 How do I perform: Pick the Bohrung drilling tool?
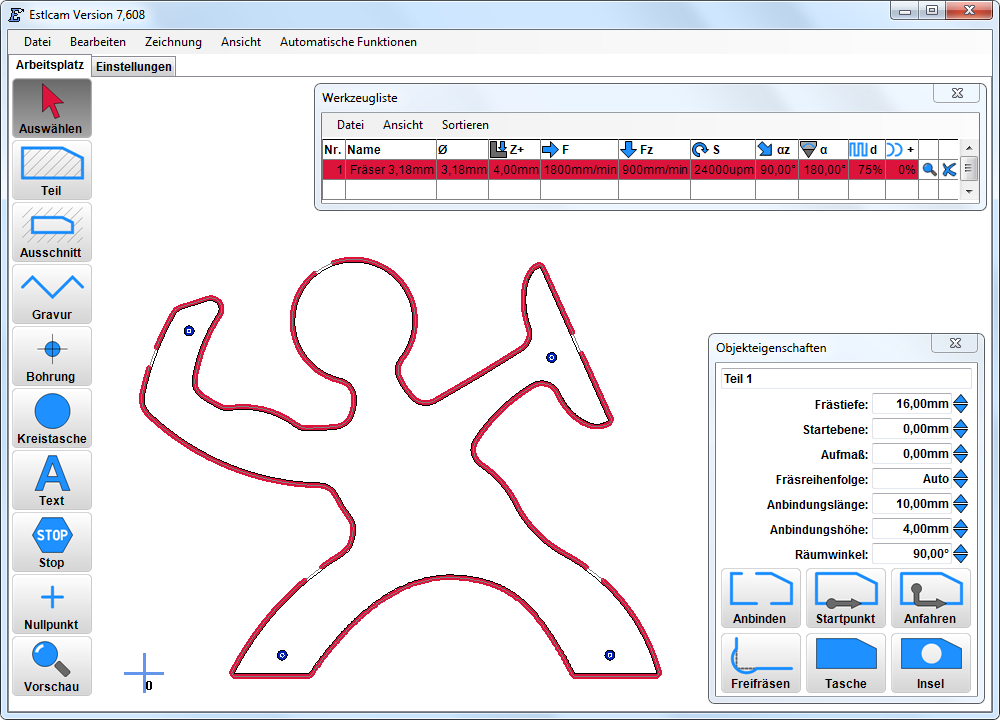point(52,356)
